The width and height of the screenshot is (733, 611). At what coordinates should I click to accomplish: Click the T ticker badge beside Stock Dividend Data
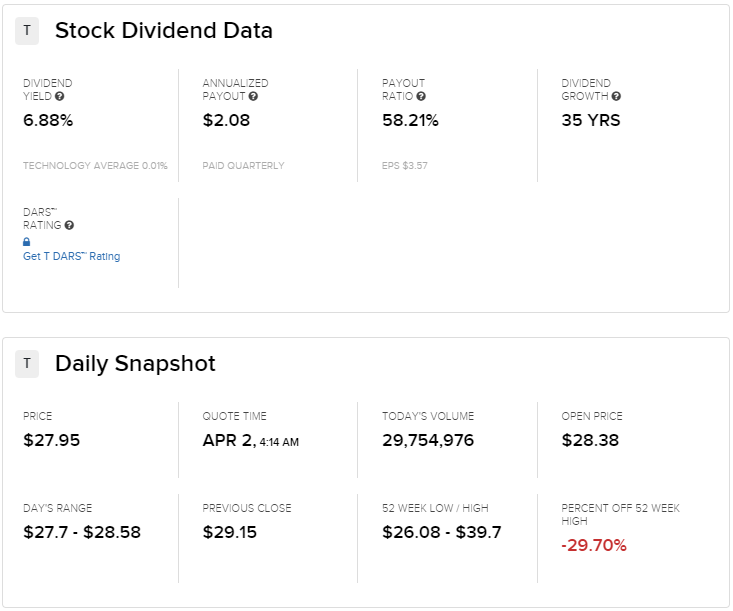click(27, 31)
